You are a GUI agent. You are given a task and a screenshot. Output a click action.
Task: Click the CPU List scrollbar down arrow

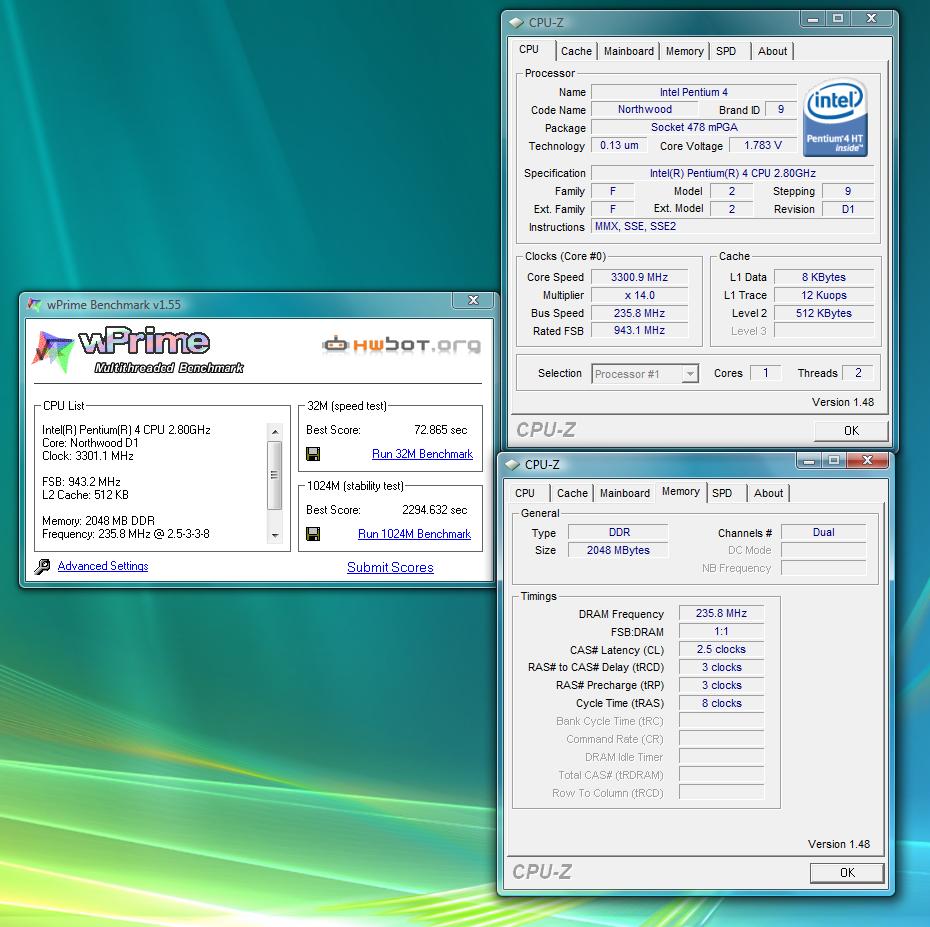275,535
